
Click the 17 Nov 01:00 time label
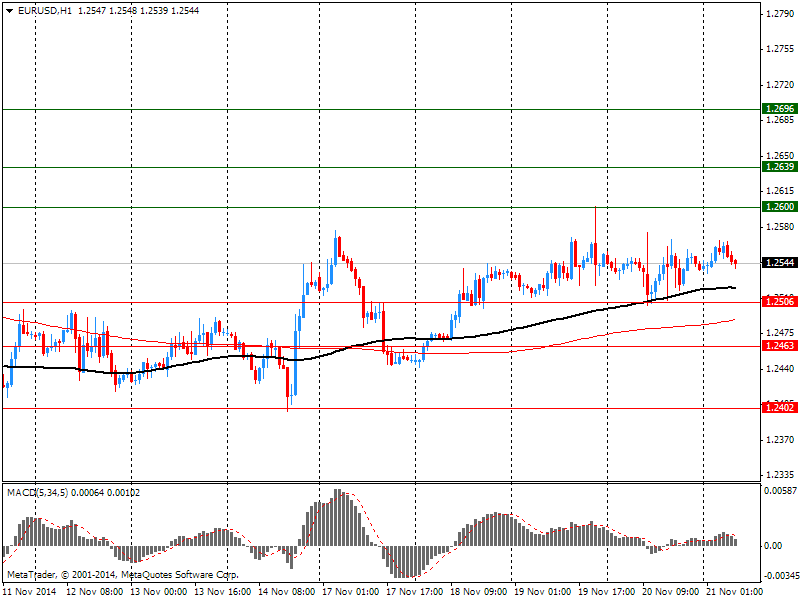pyautogui.click(x=351, y=592)
